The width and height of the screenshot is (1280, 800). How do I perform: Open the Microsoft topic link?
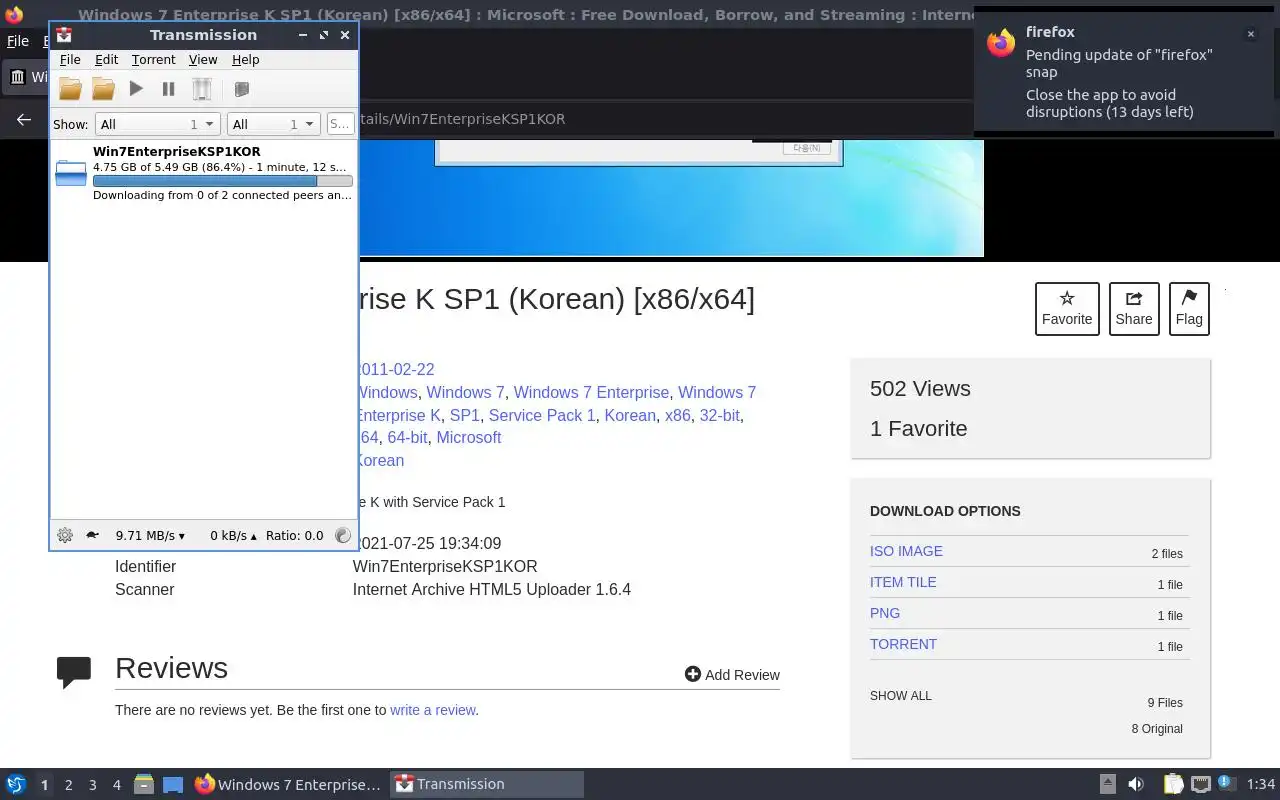point(469,437)
